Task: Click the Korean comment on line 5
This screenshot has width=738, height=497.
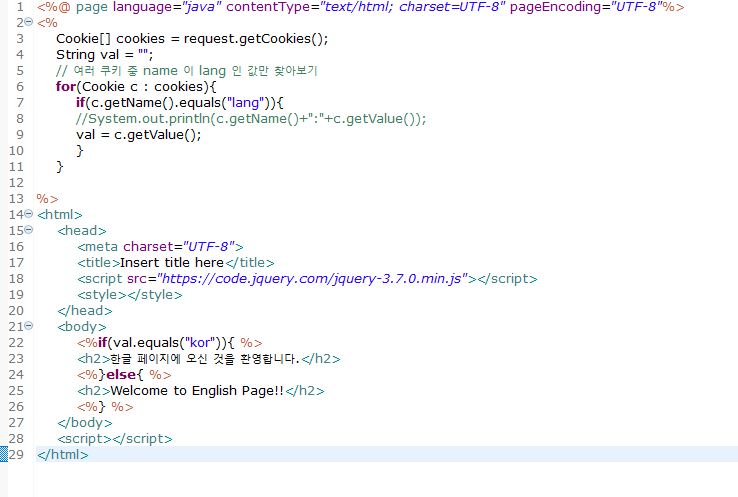Action: [187, 71]
